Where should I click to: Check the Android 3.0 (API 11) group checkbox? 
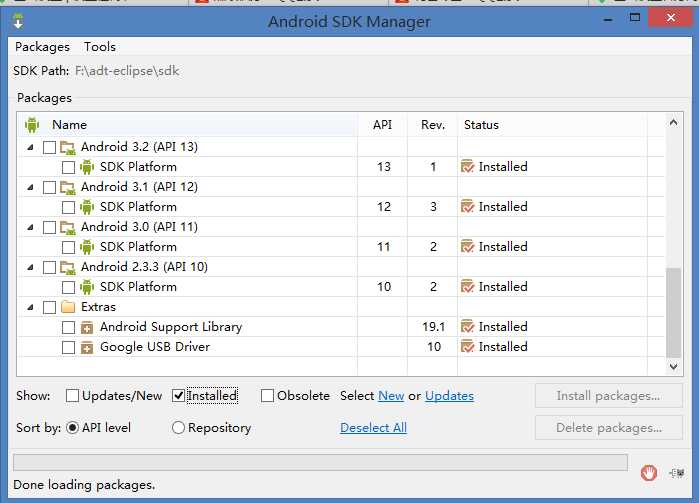pos(49,228)
